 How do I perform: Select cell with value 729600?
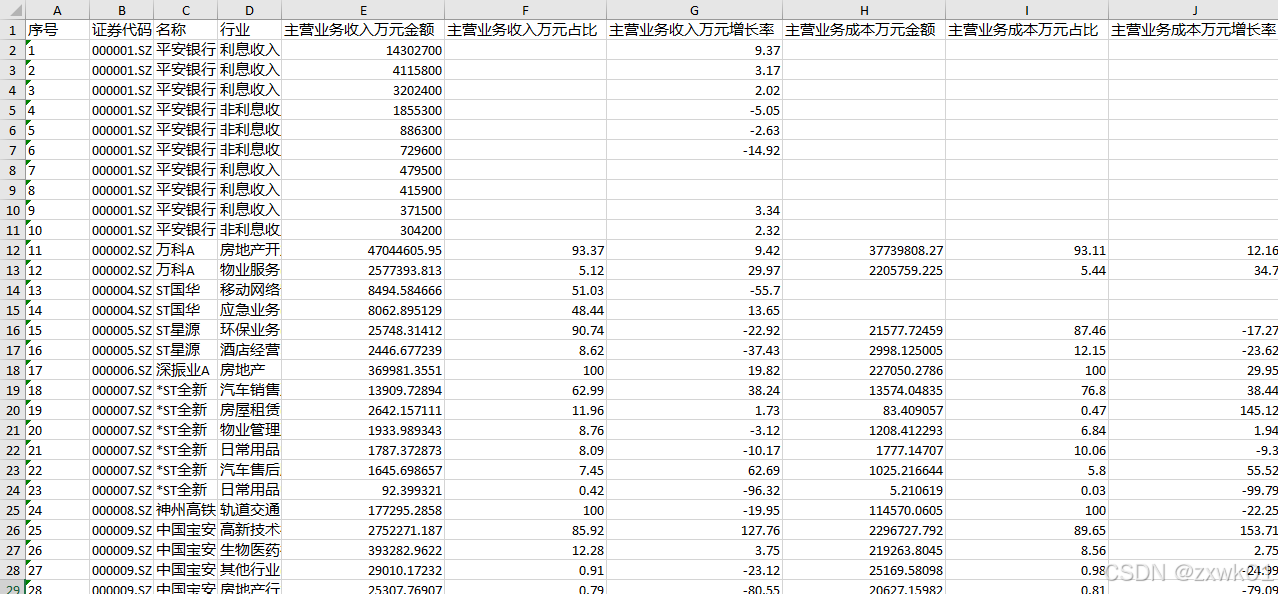pos(363,150)
